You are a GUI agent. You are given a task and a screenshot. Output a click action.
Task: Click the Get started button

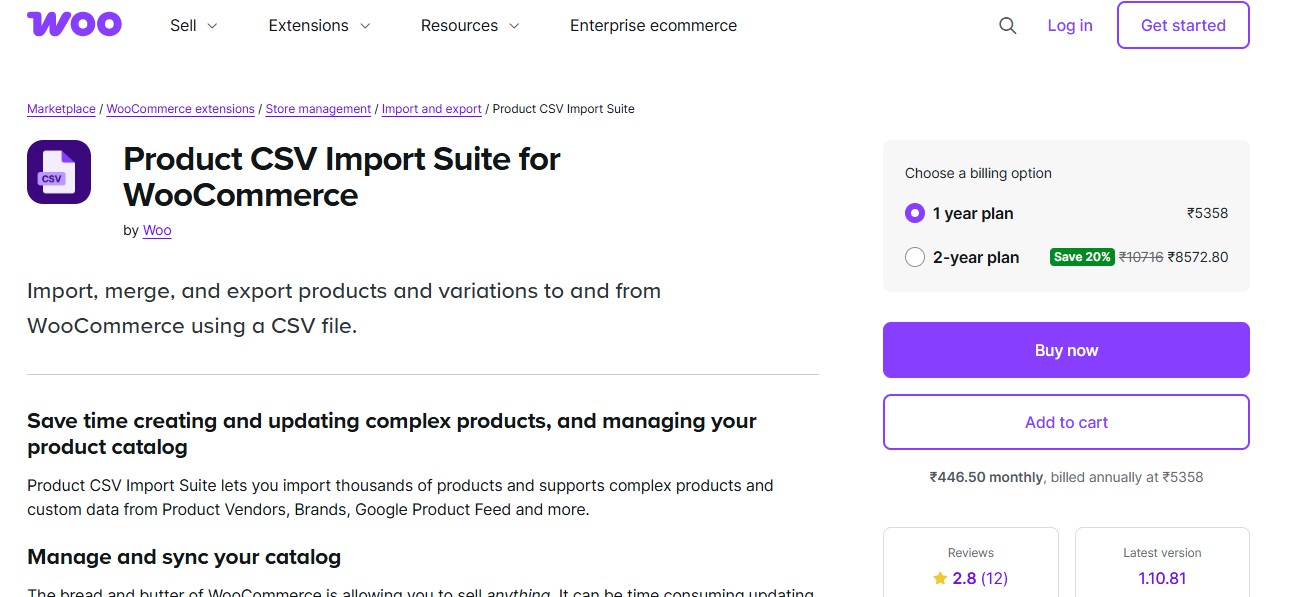coord(1183,25)
